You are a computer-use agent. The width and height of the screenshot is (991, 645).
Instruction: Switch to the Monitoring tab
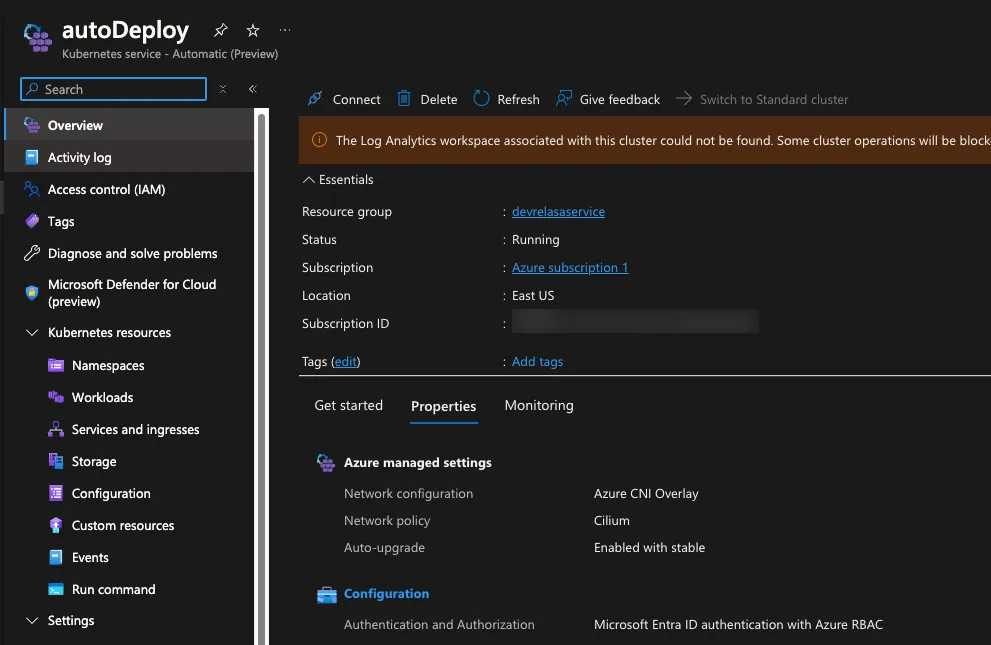pyautogui.click(x=539, y=406)
